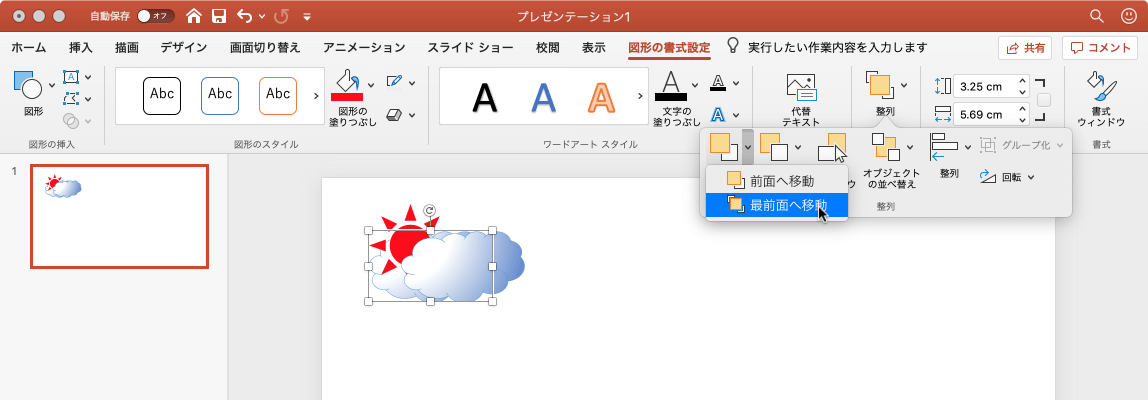Apply the black A WordArt style
The height and width of the screenshot is (400, 1148).
click(485, 97)
